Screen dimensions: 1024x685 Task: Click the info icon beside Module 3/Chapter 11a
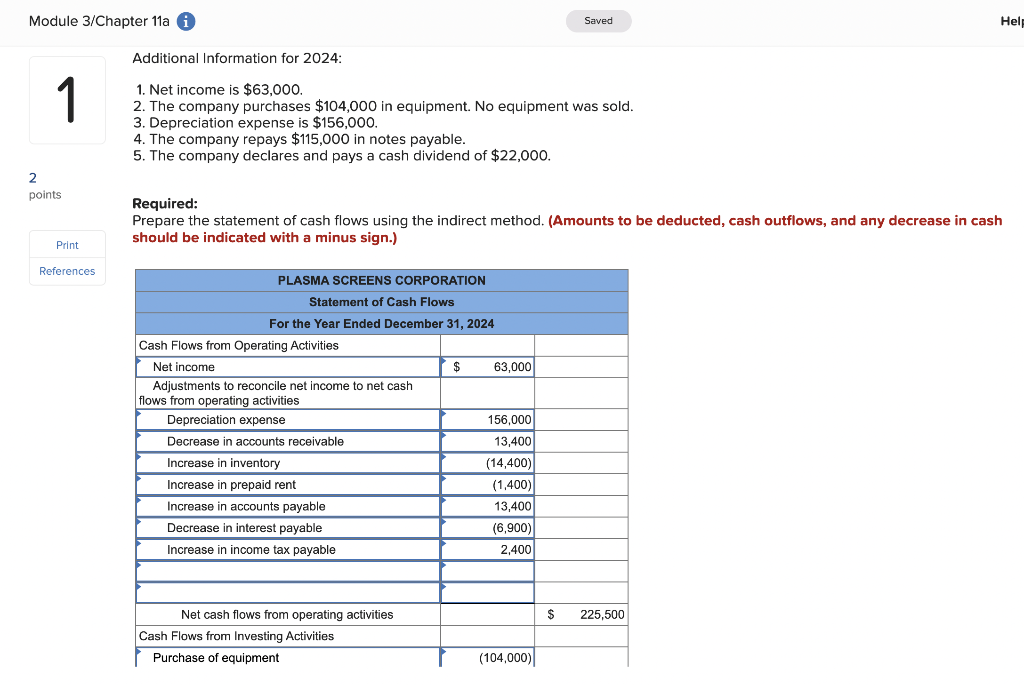pos(185,21)
